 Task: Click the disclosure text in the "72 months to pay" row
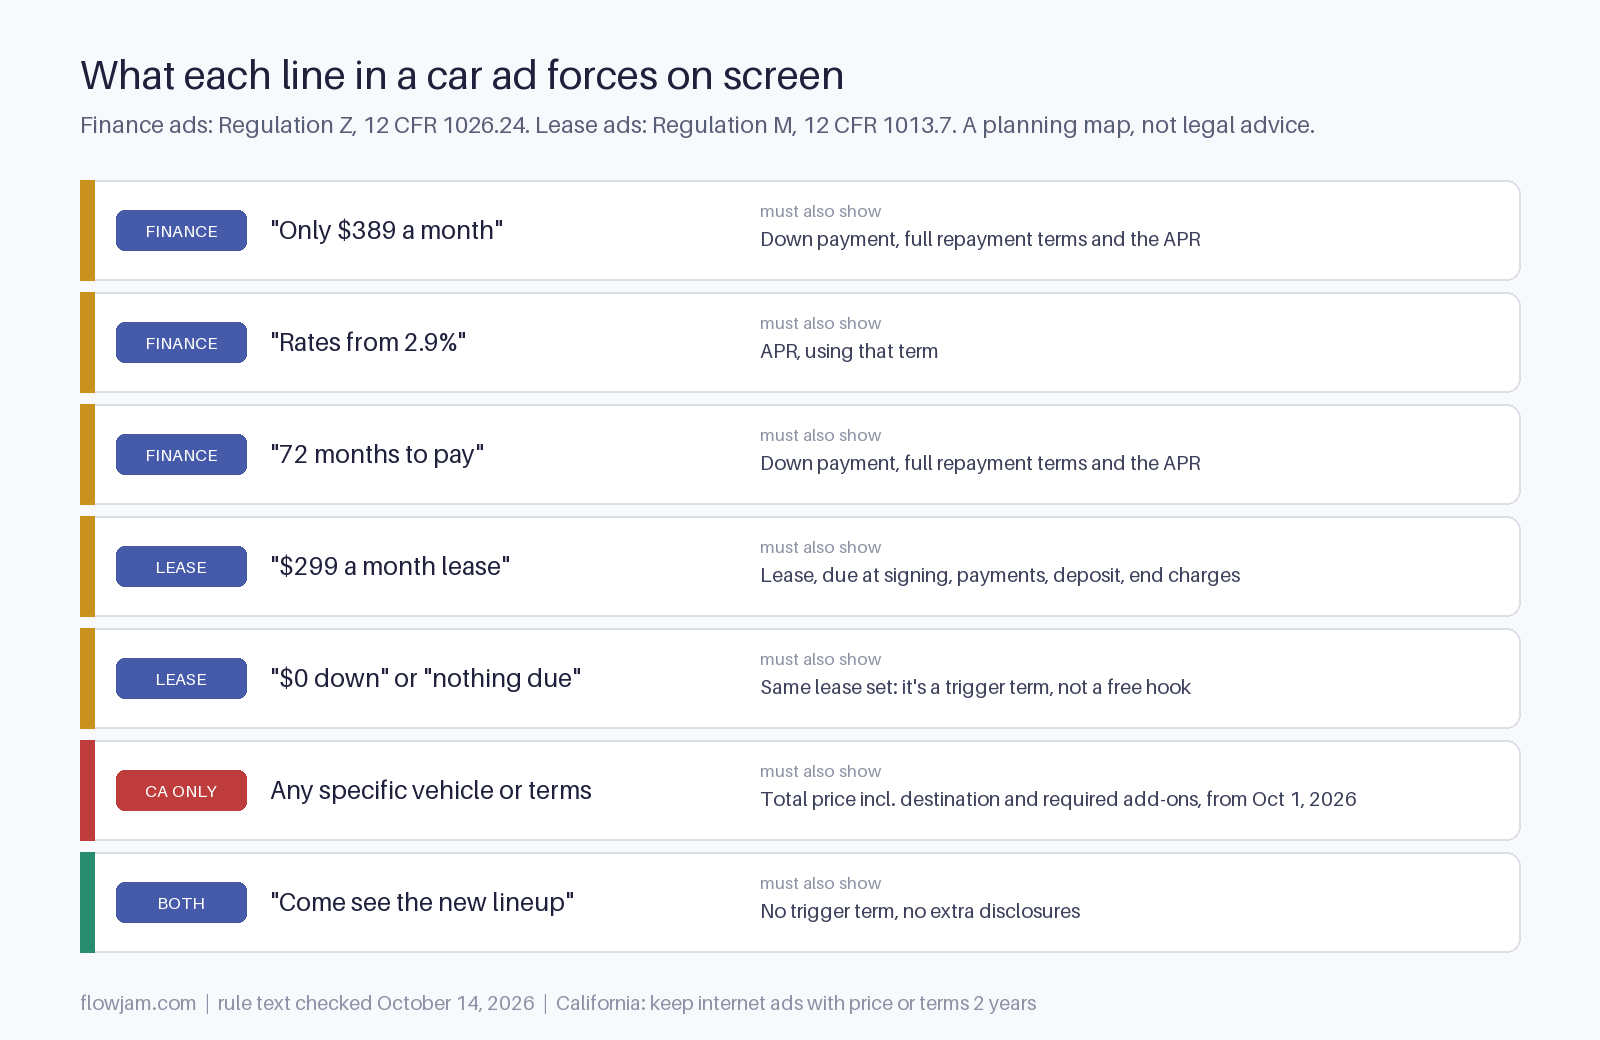pos(980,464)
